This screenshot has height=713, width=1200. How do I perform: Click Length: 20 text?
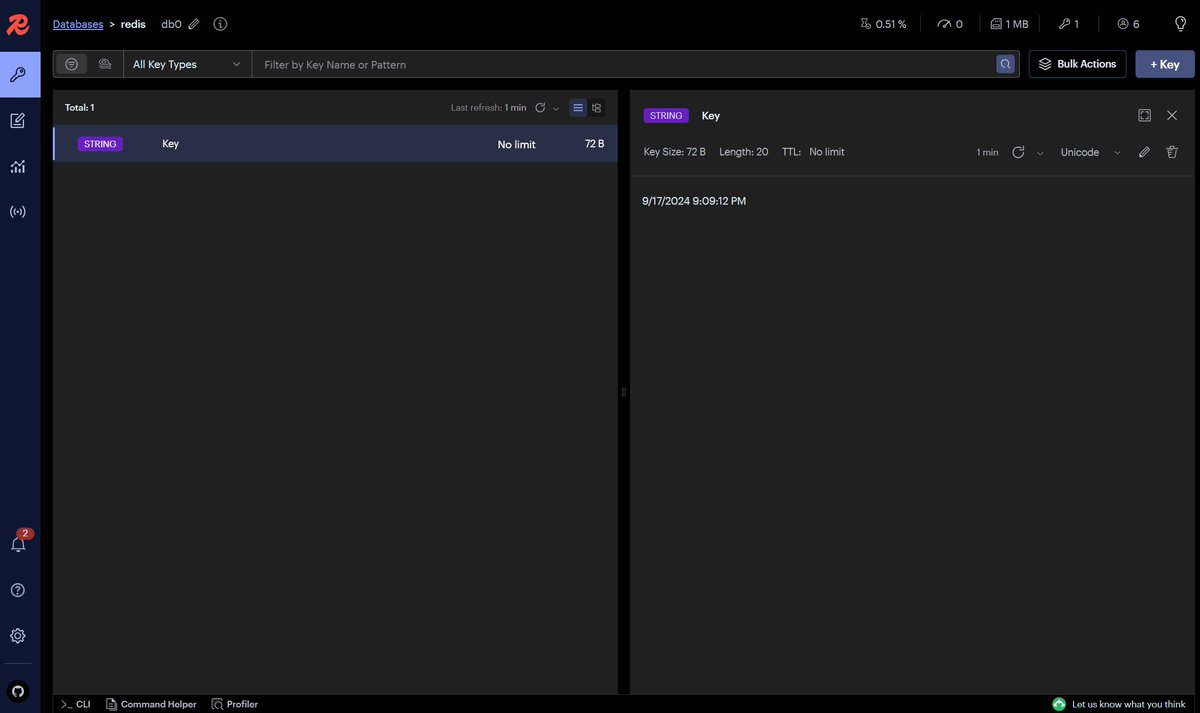(744, 152)
